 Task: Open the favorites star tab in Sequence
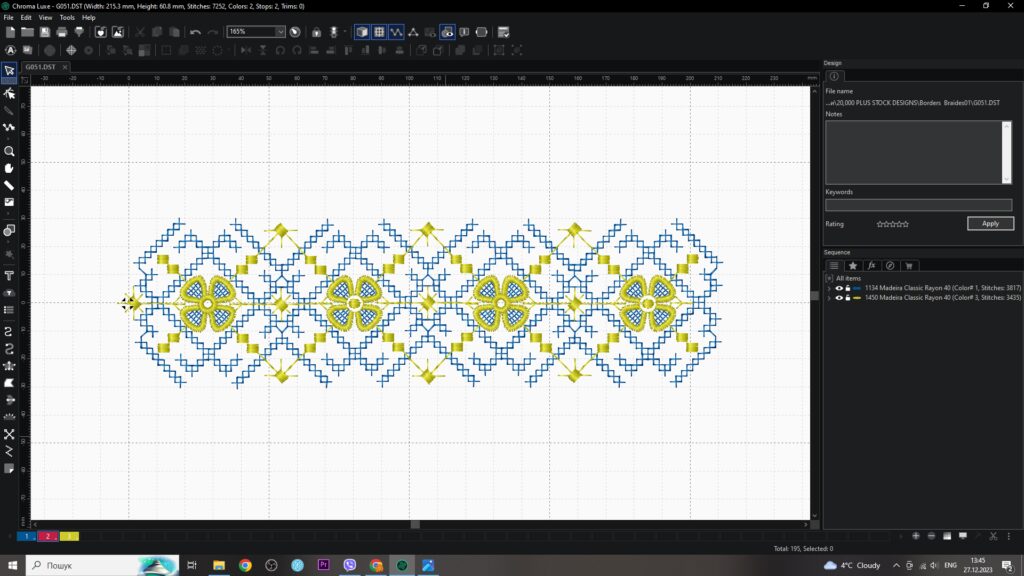852,265
